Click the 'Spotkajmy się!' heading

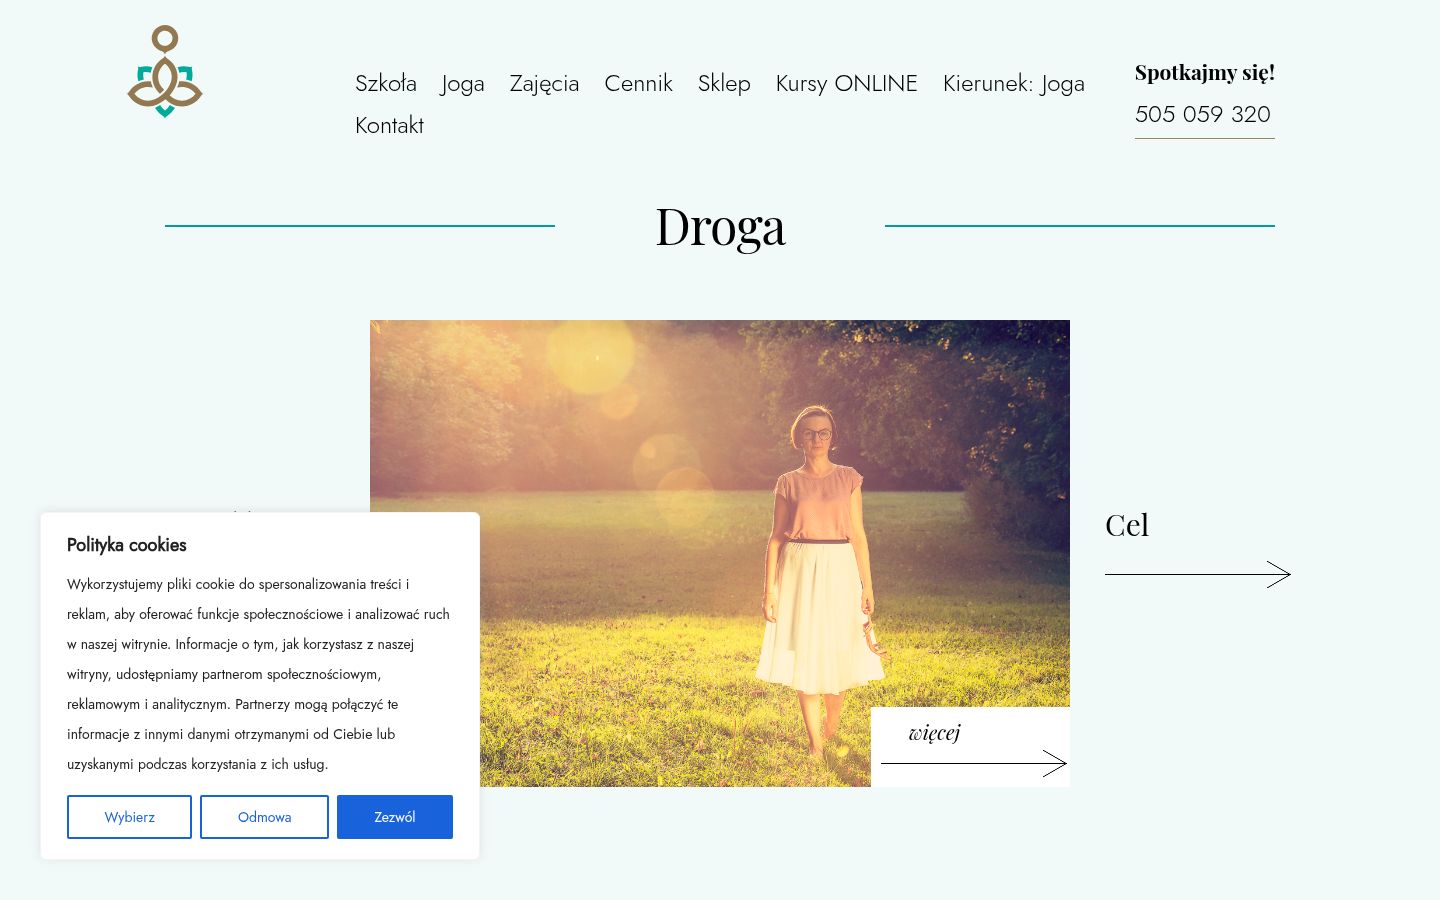pyautogui.click(x=1205, y=72)
